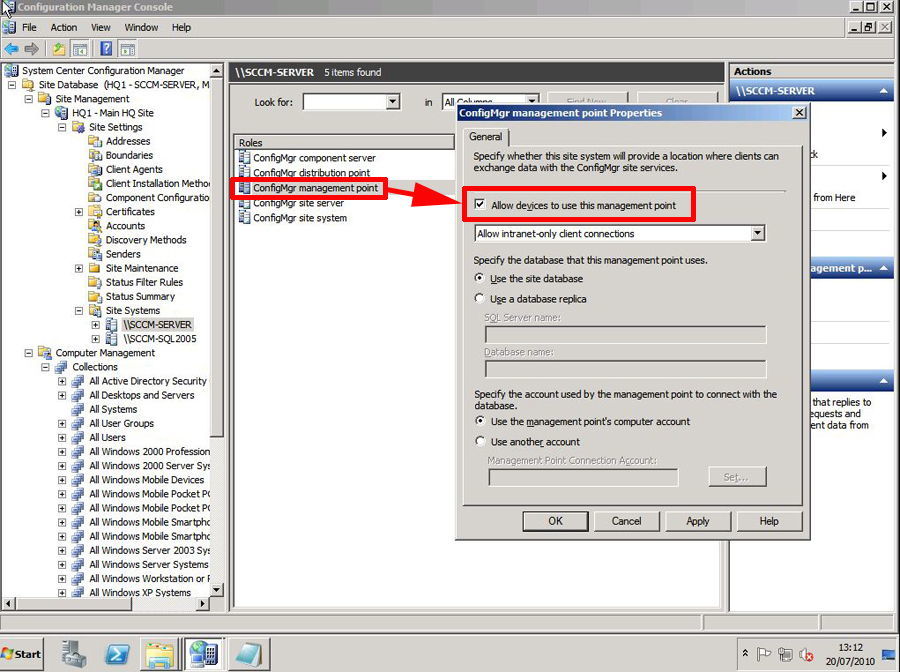The image size is (900, 672).
Task: Click the Boundaries node icon
Action: [95, 155]
